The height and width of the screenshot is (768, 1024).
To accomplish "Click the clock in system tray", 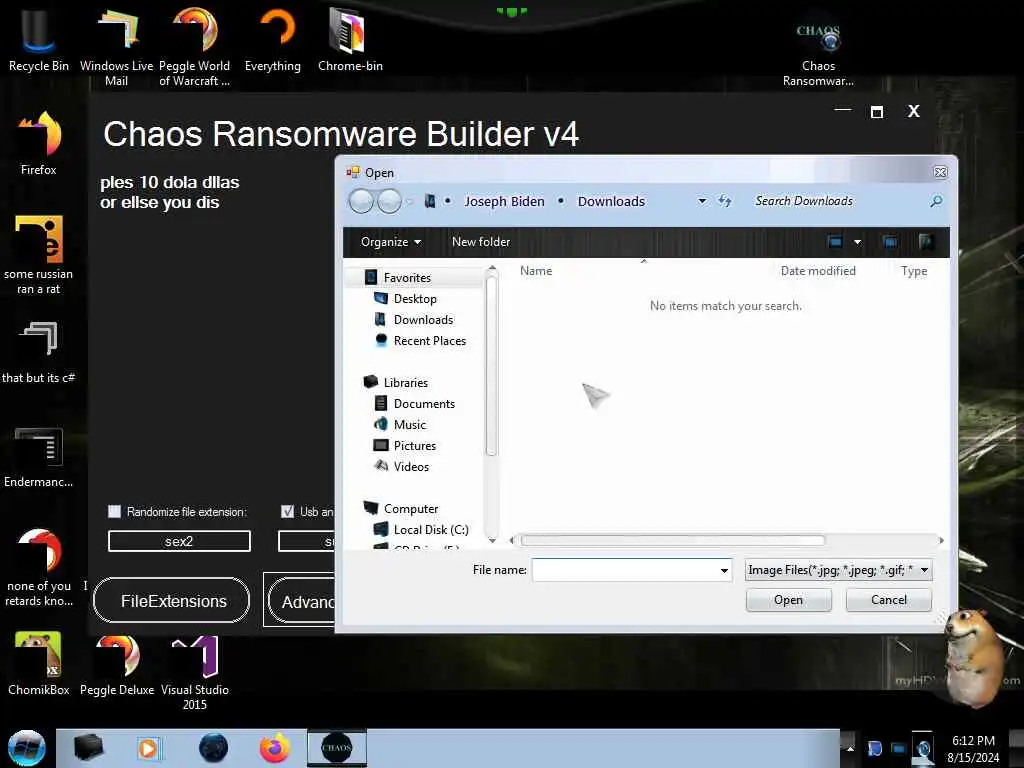I will 973,749.
